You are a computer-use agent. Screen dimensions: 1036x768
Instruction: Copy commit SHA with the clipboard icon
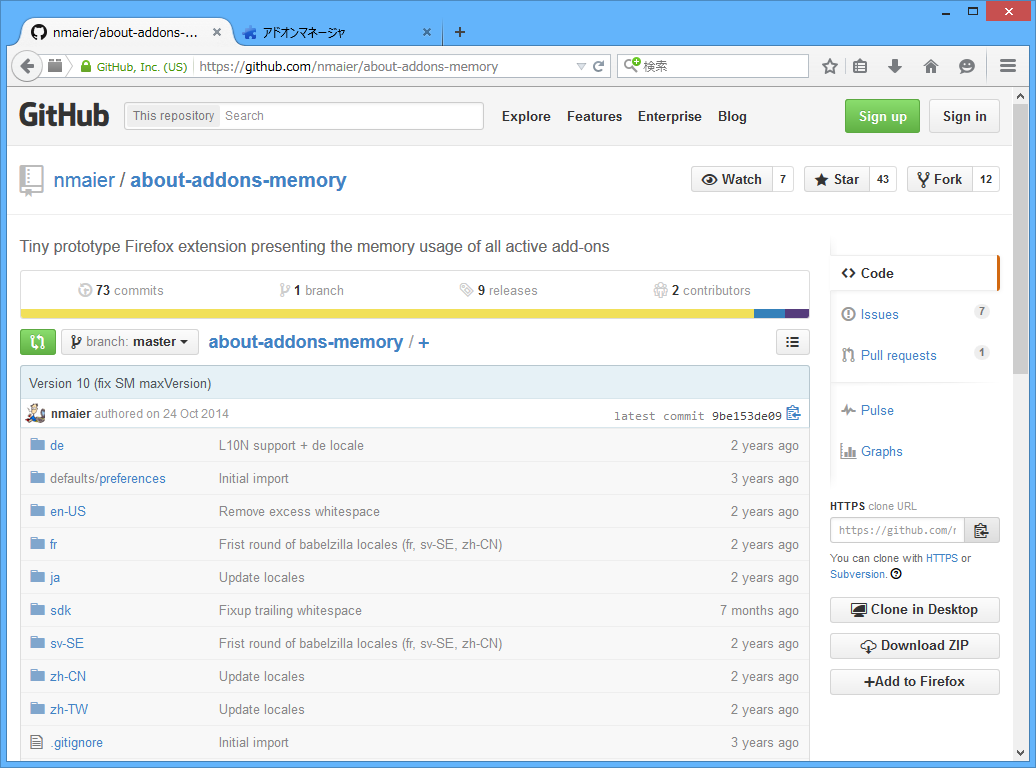coord(793,412)
